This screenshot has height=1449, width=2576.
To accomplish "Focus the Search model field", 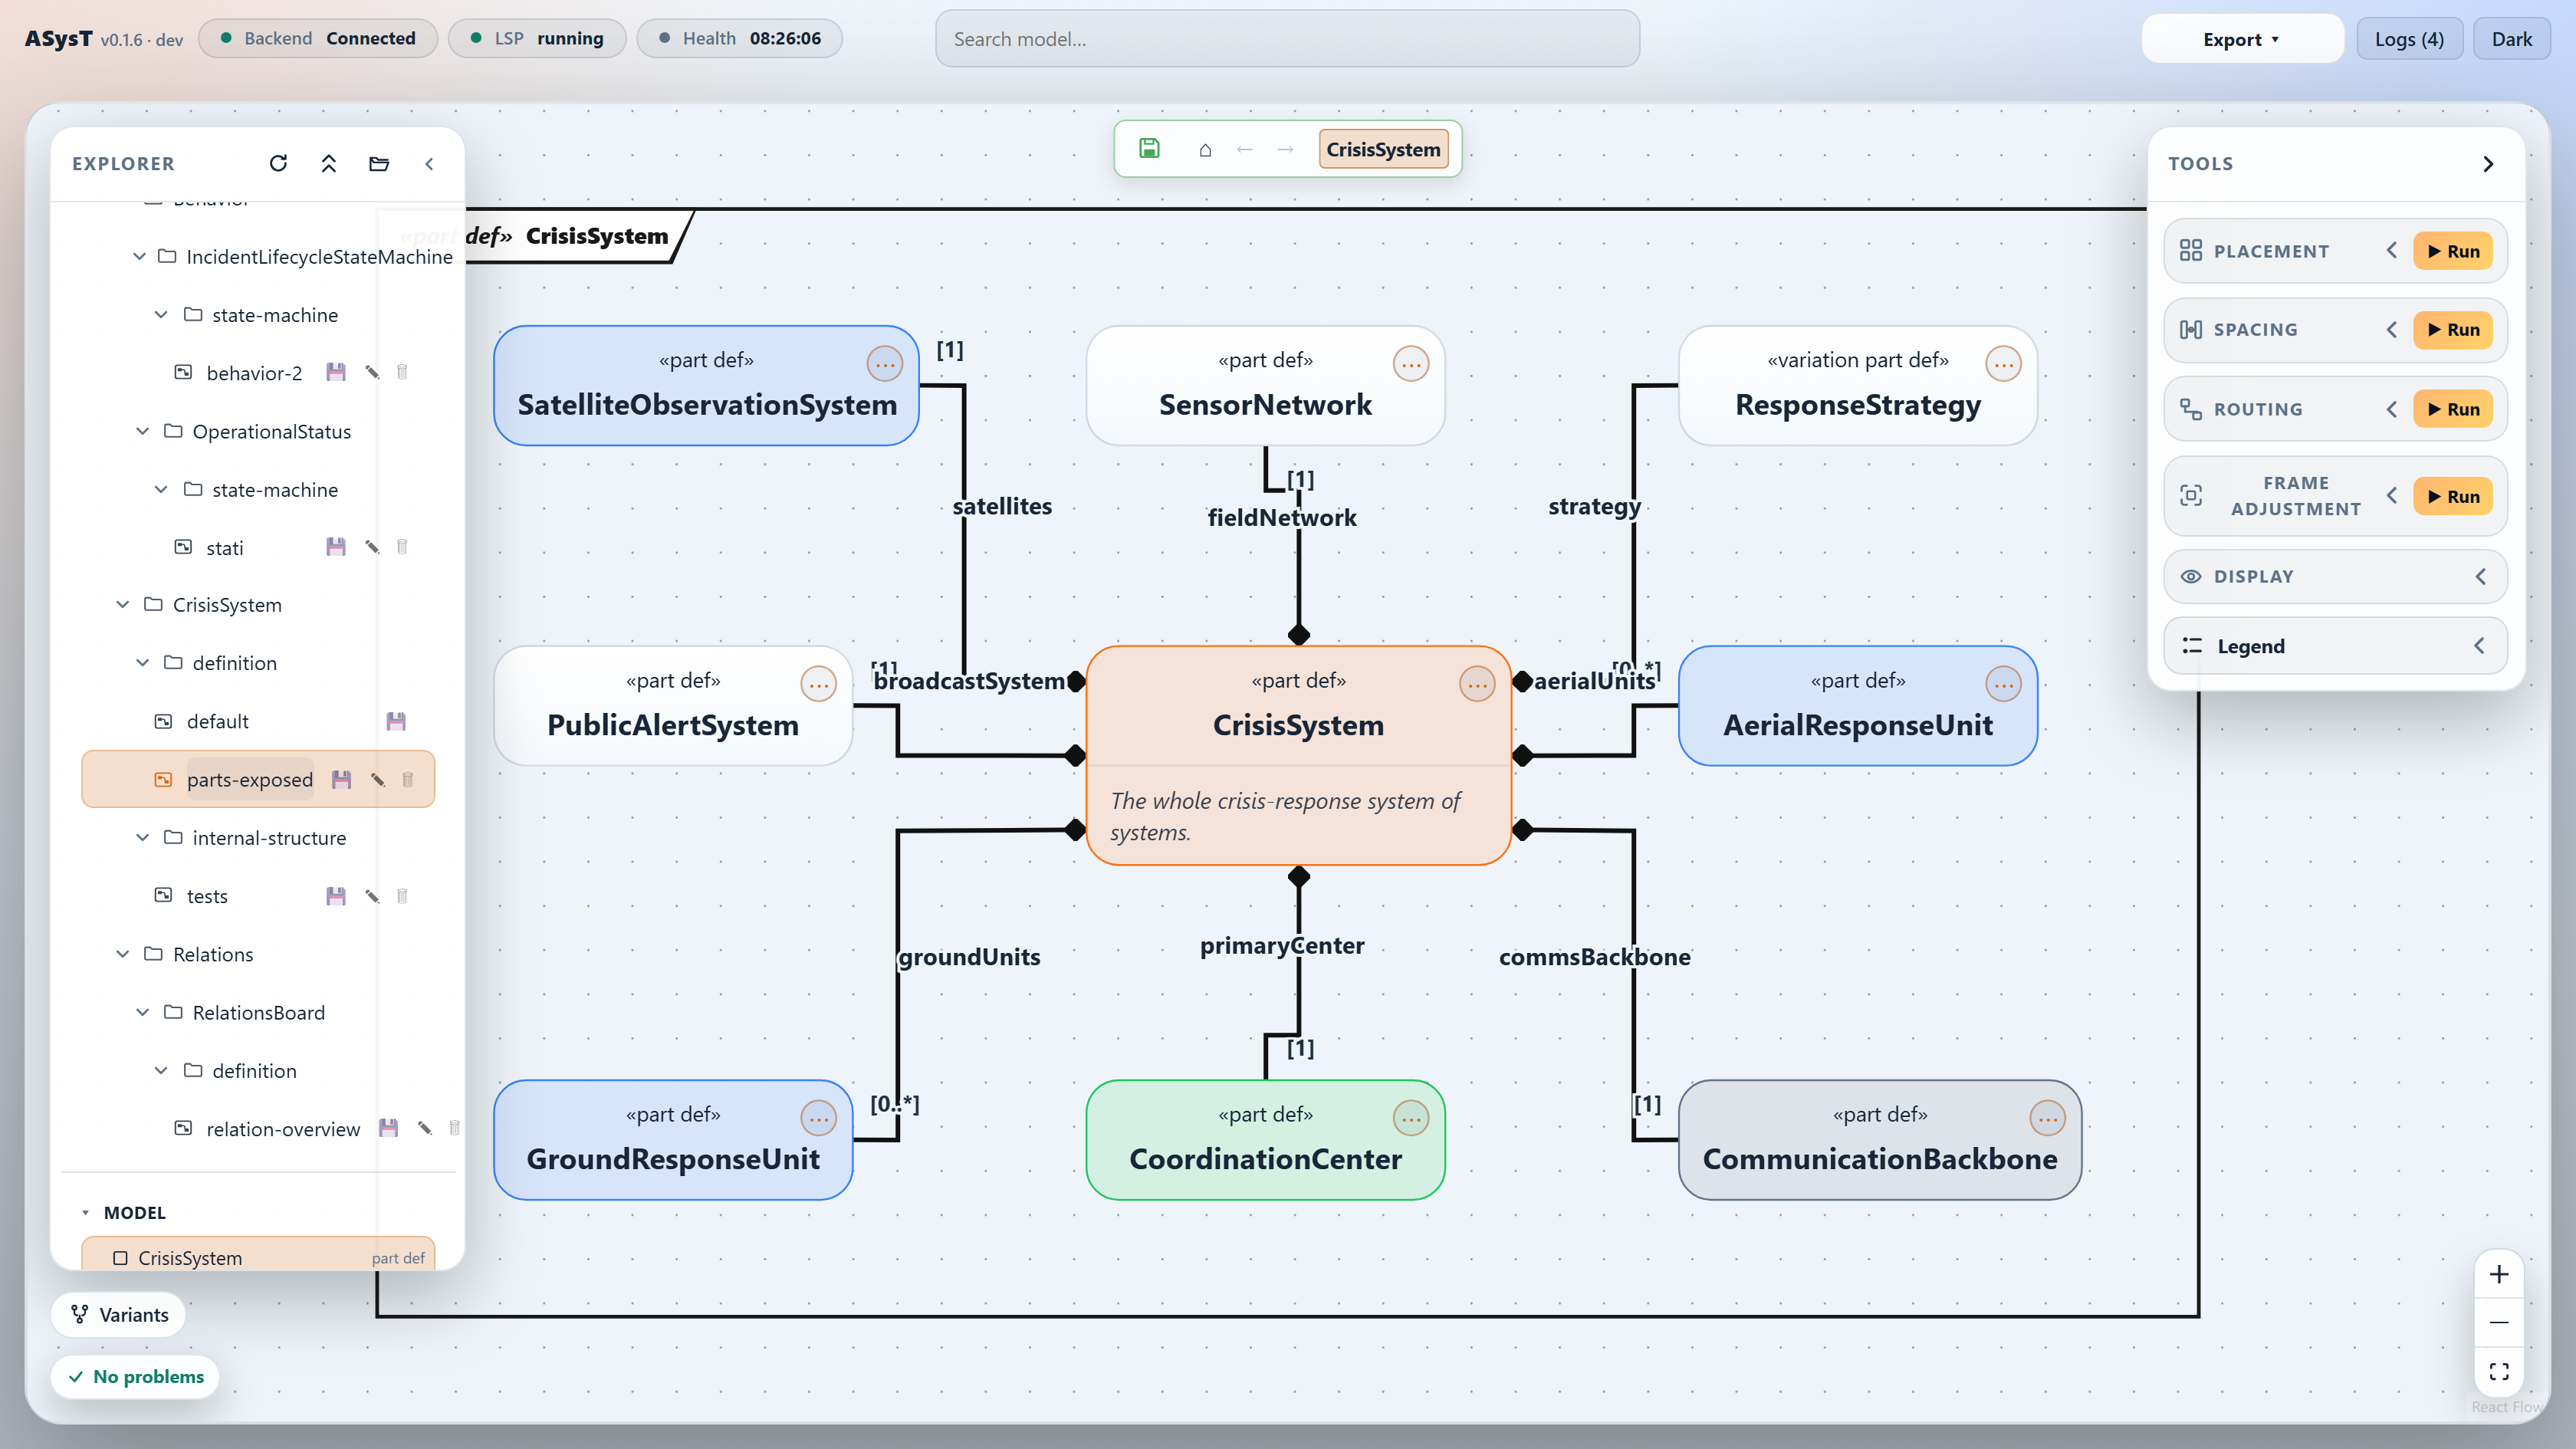I will 1287,39.
